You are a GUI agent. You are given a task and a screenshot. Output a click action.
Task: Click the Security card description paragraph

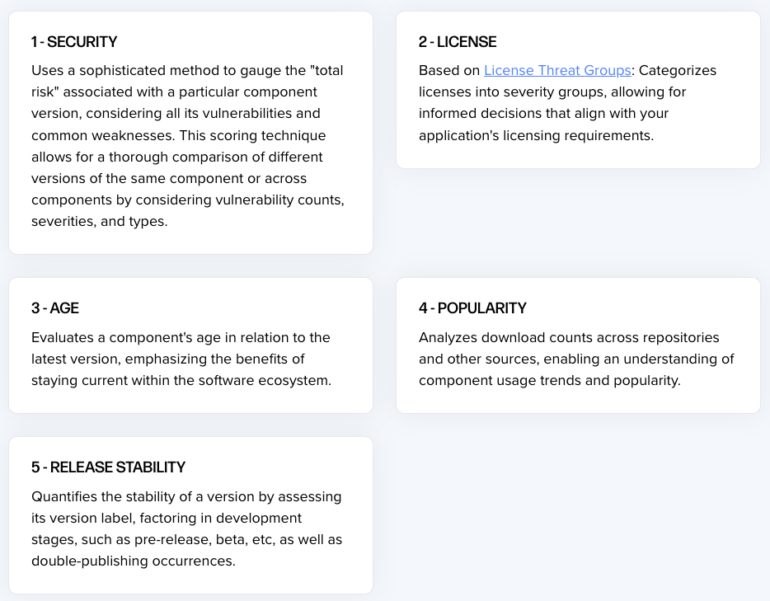(x=188, y=146)
